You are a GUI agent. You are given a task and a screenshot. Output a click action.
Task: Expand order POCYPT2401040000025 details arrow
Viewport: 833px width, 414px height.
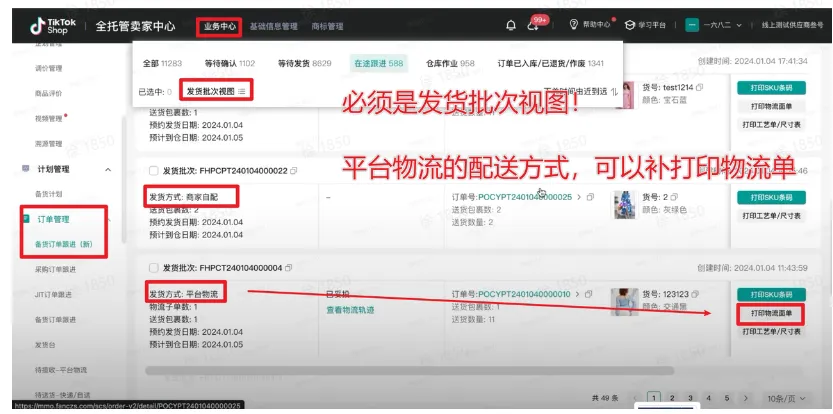pyautogui.click(x=579, y=197)
